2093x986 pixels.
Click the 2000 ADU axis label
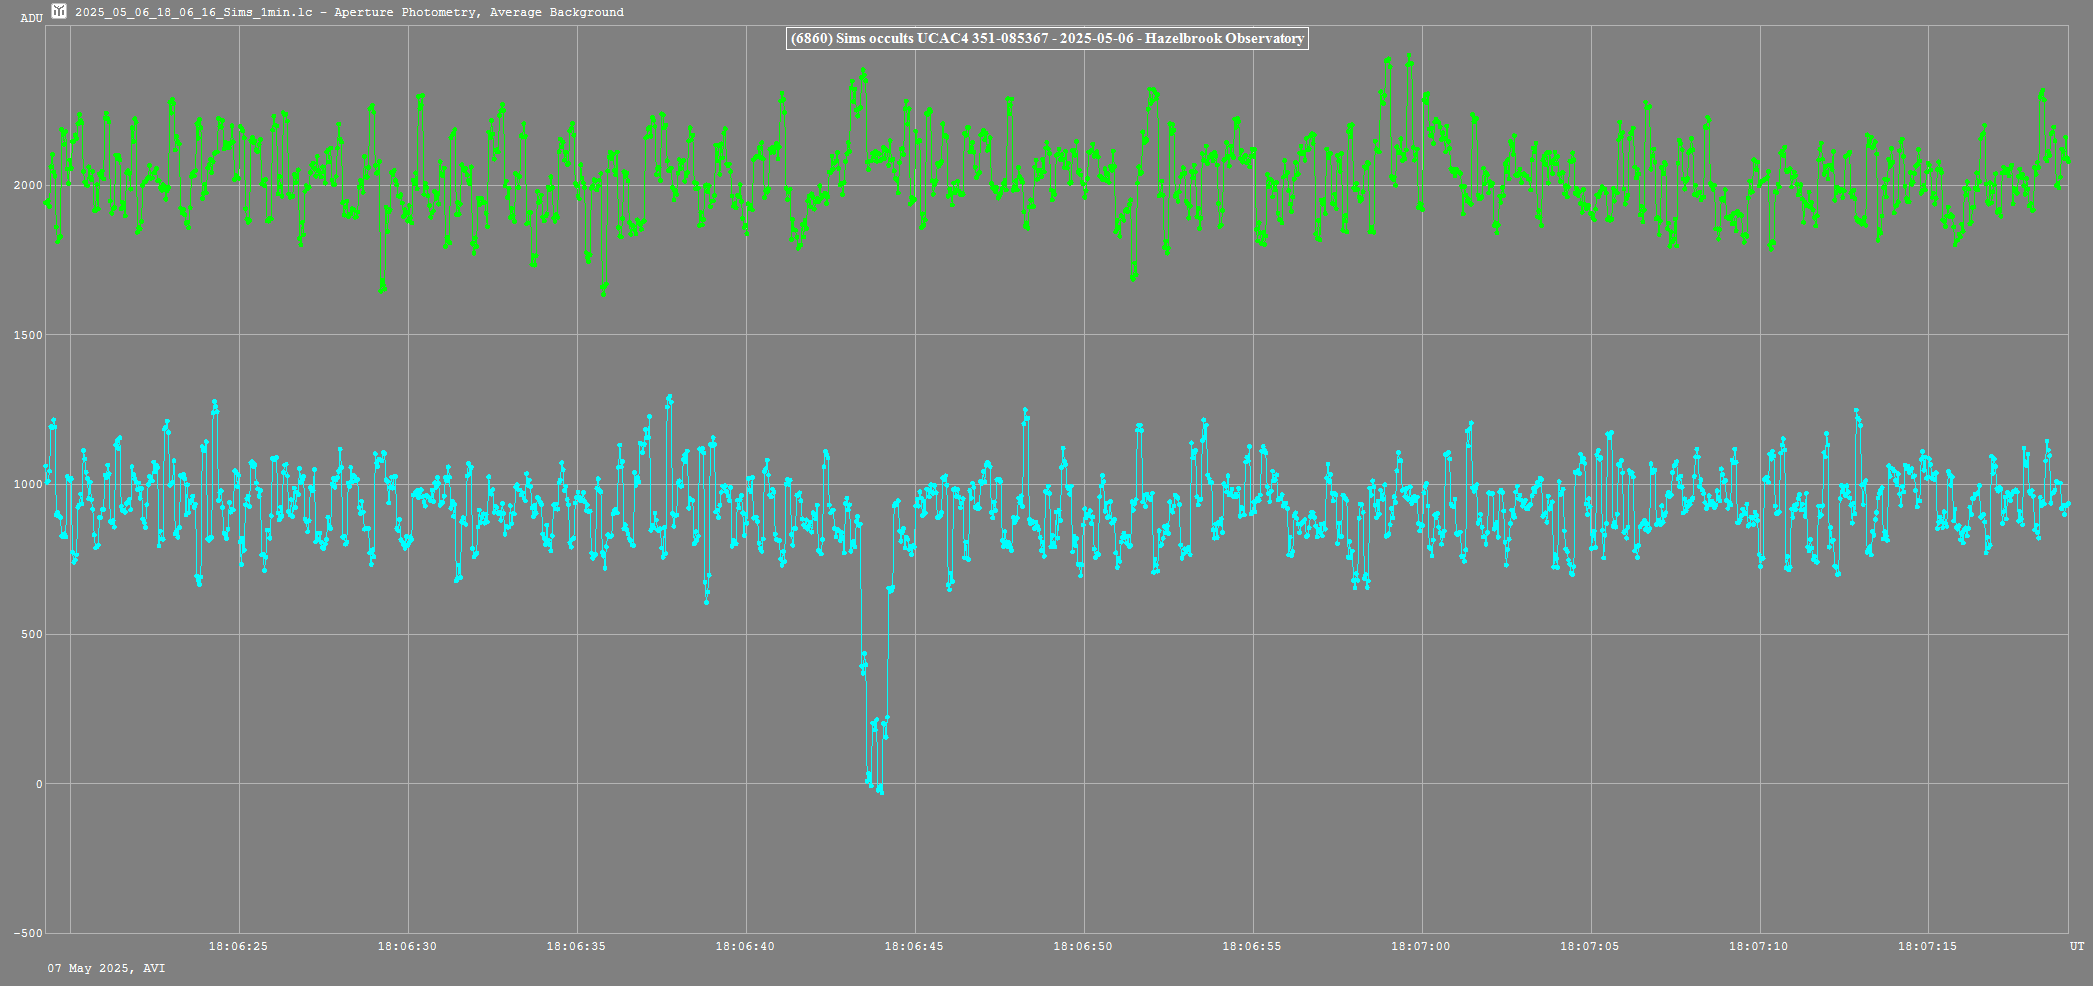click(28, 186)
